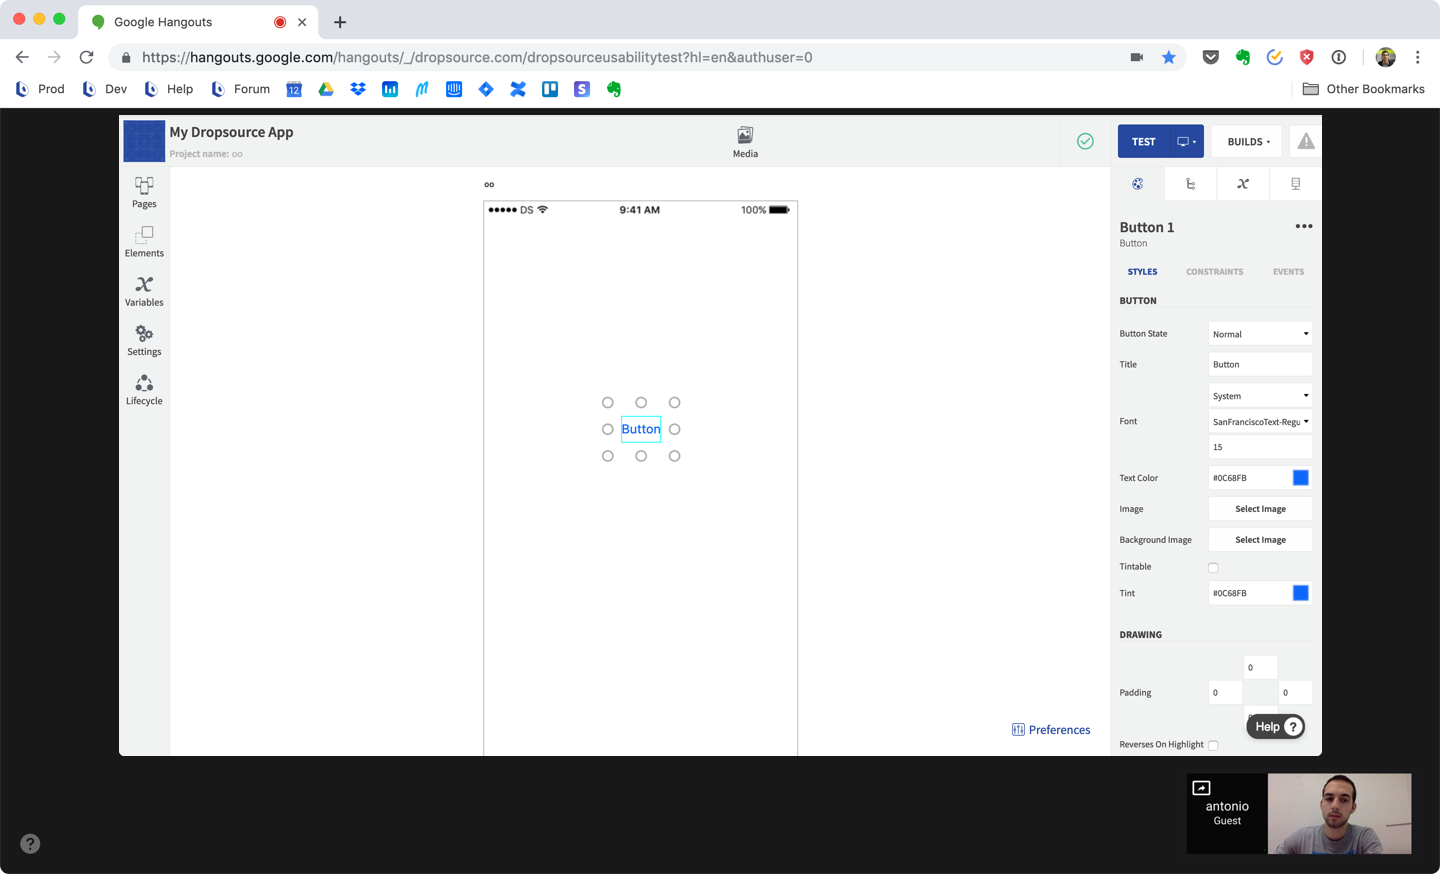Select the device tab icon in right panel
This screenshot has width=1440, height=874.
[1296, 184]
